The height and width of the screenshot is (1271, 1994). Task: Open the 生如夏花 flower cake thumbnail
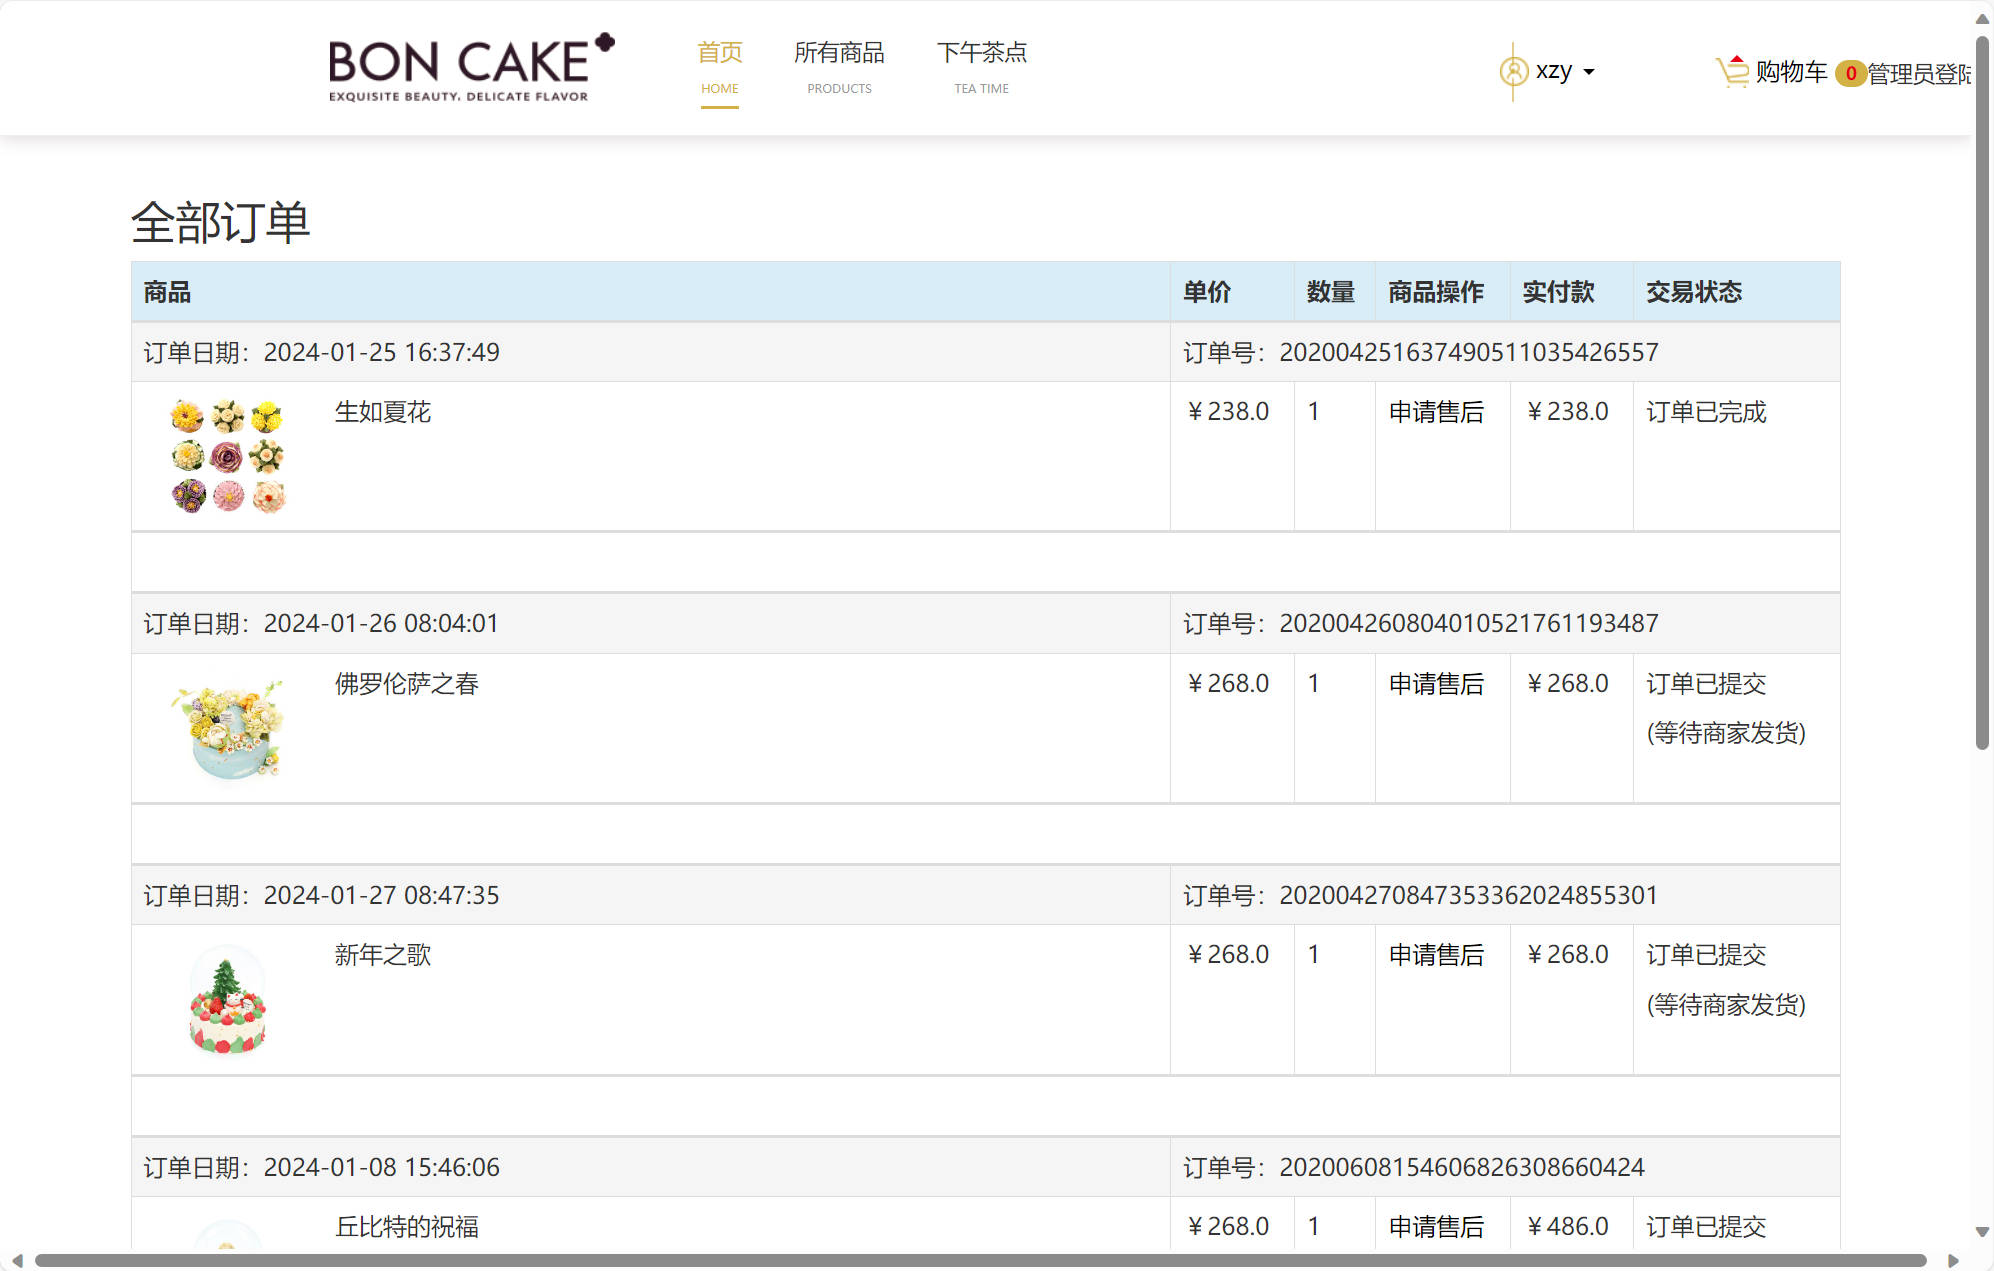click(x=228, y=456)
